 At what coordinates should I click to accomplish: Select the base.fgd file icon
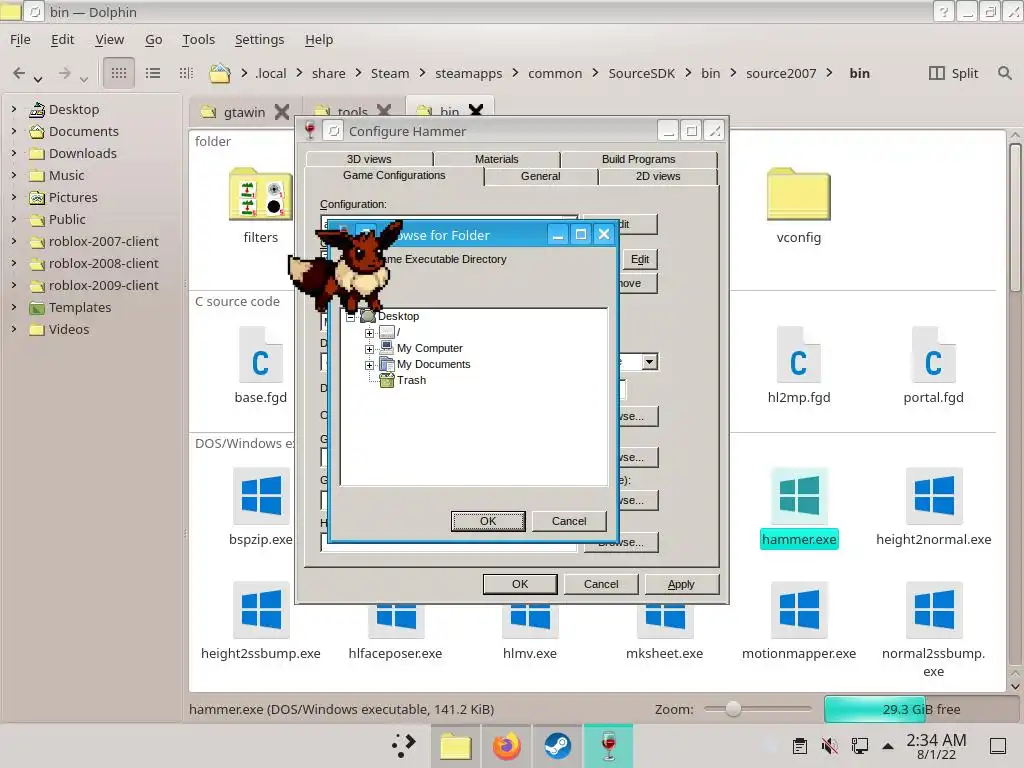(261, 355)
